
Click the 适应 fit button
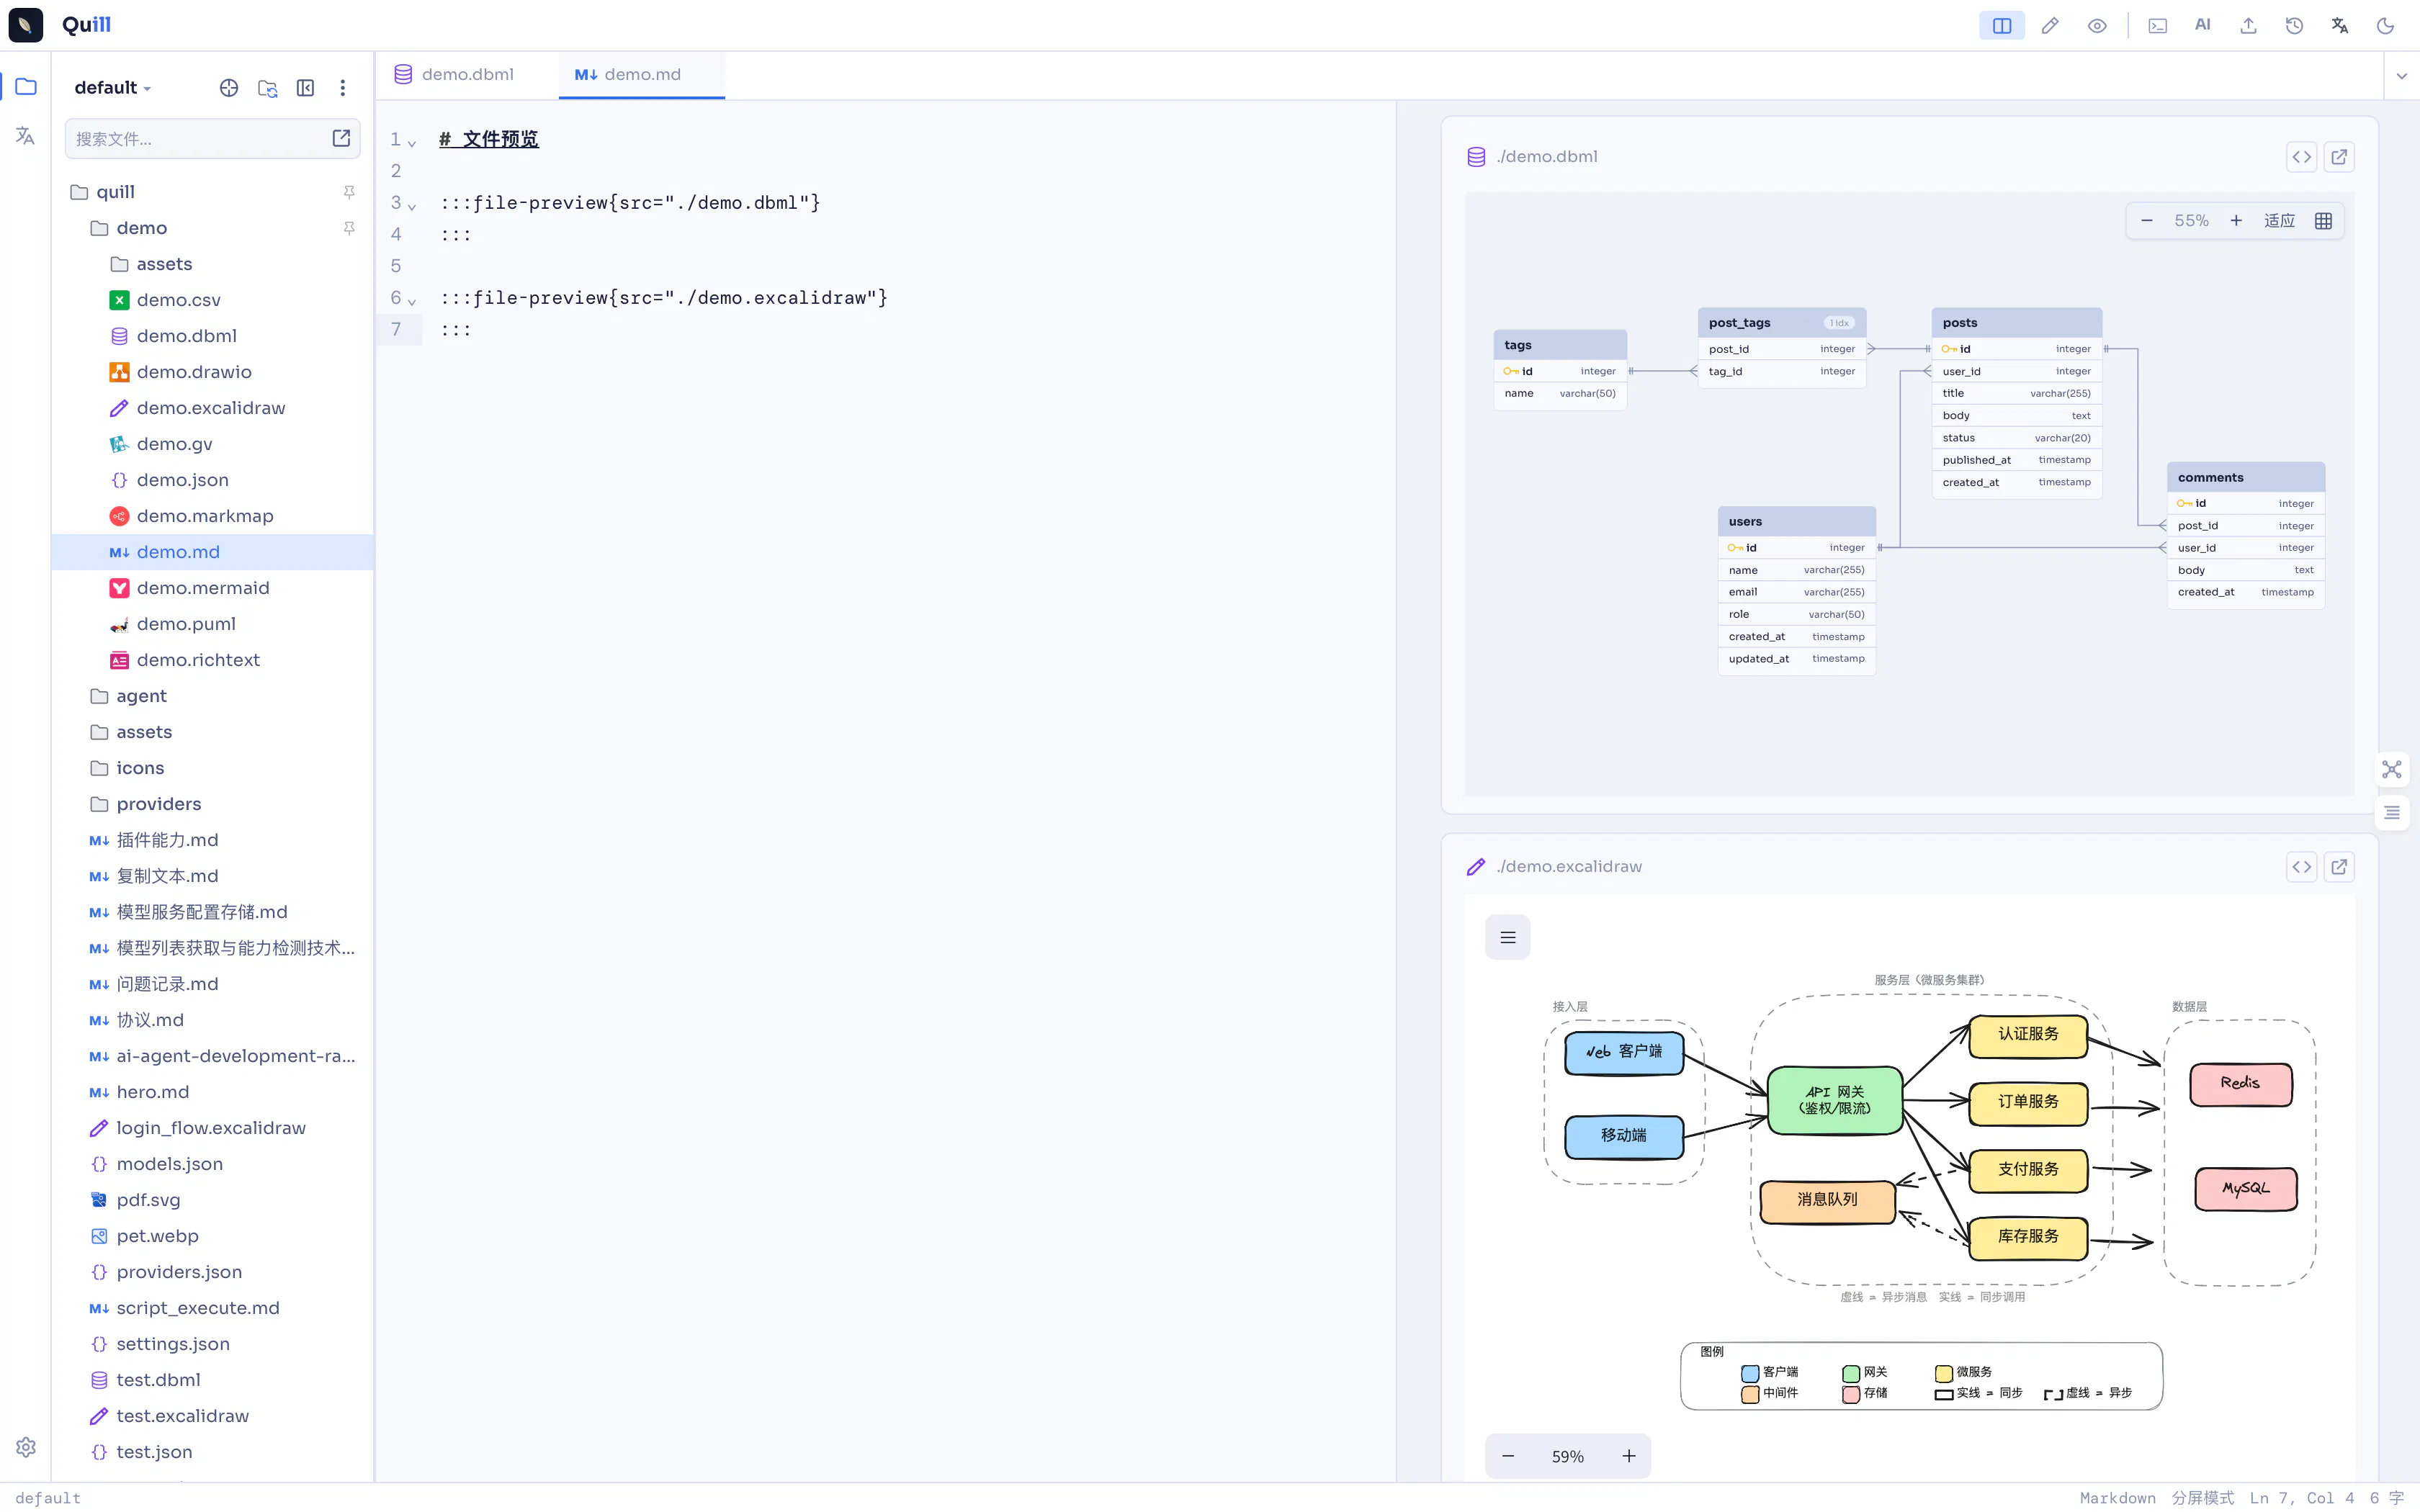[2279, 221]
